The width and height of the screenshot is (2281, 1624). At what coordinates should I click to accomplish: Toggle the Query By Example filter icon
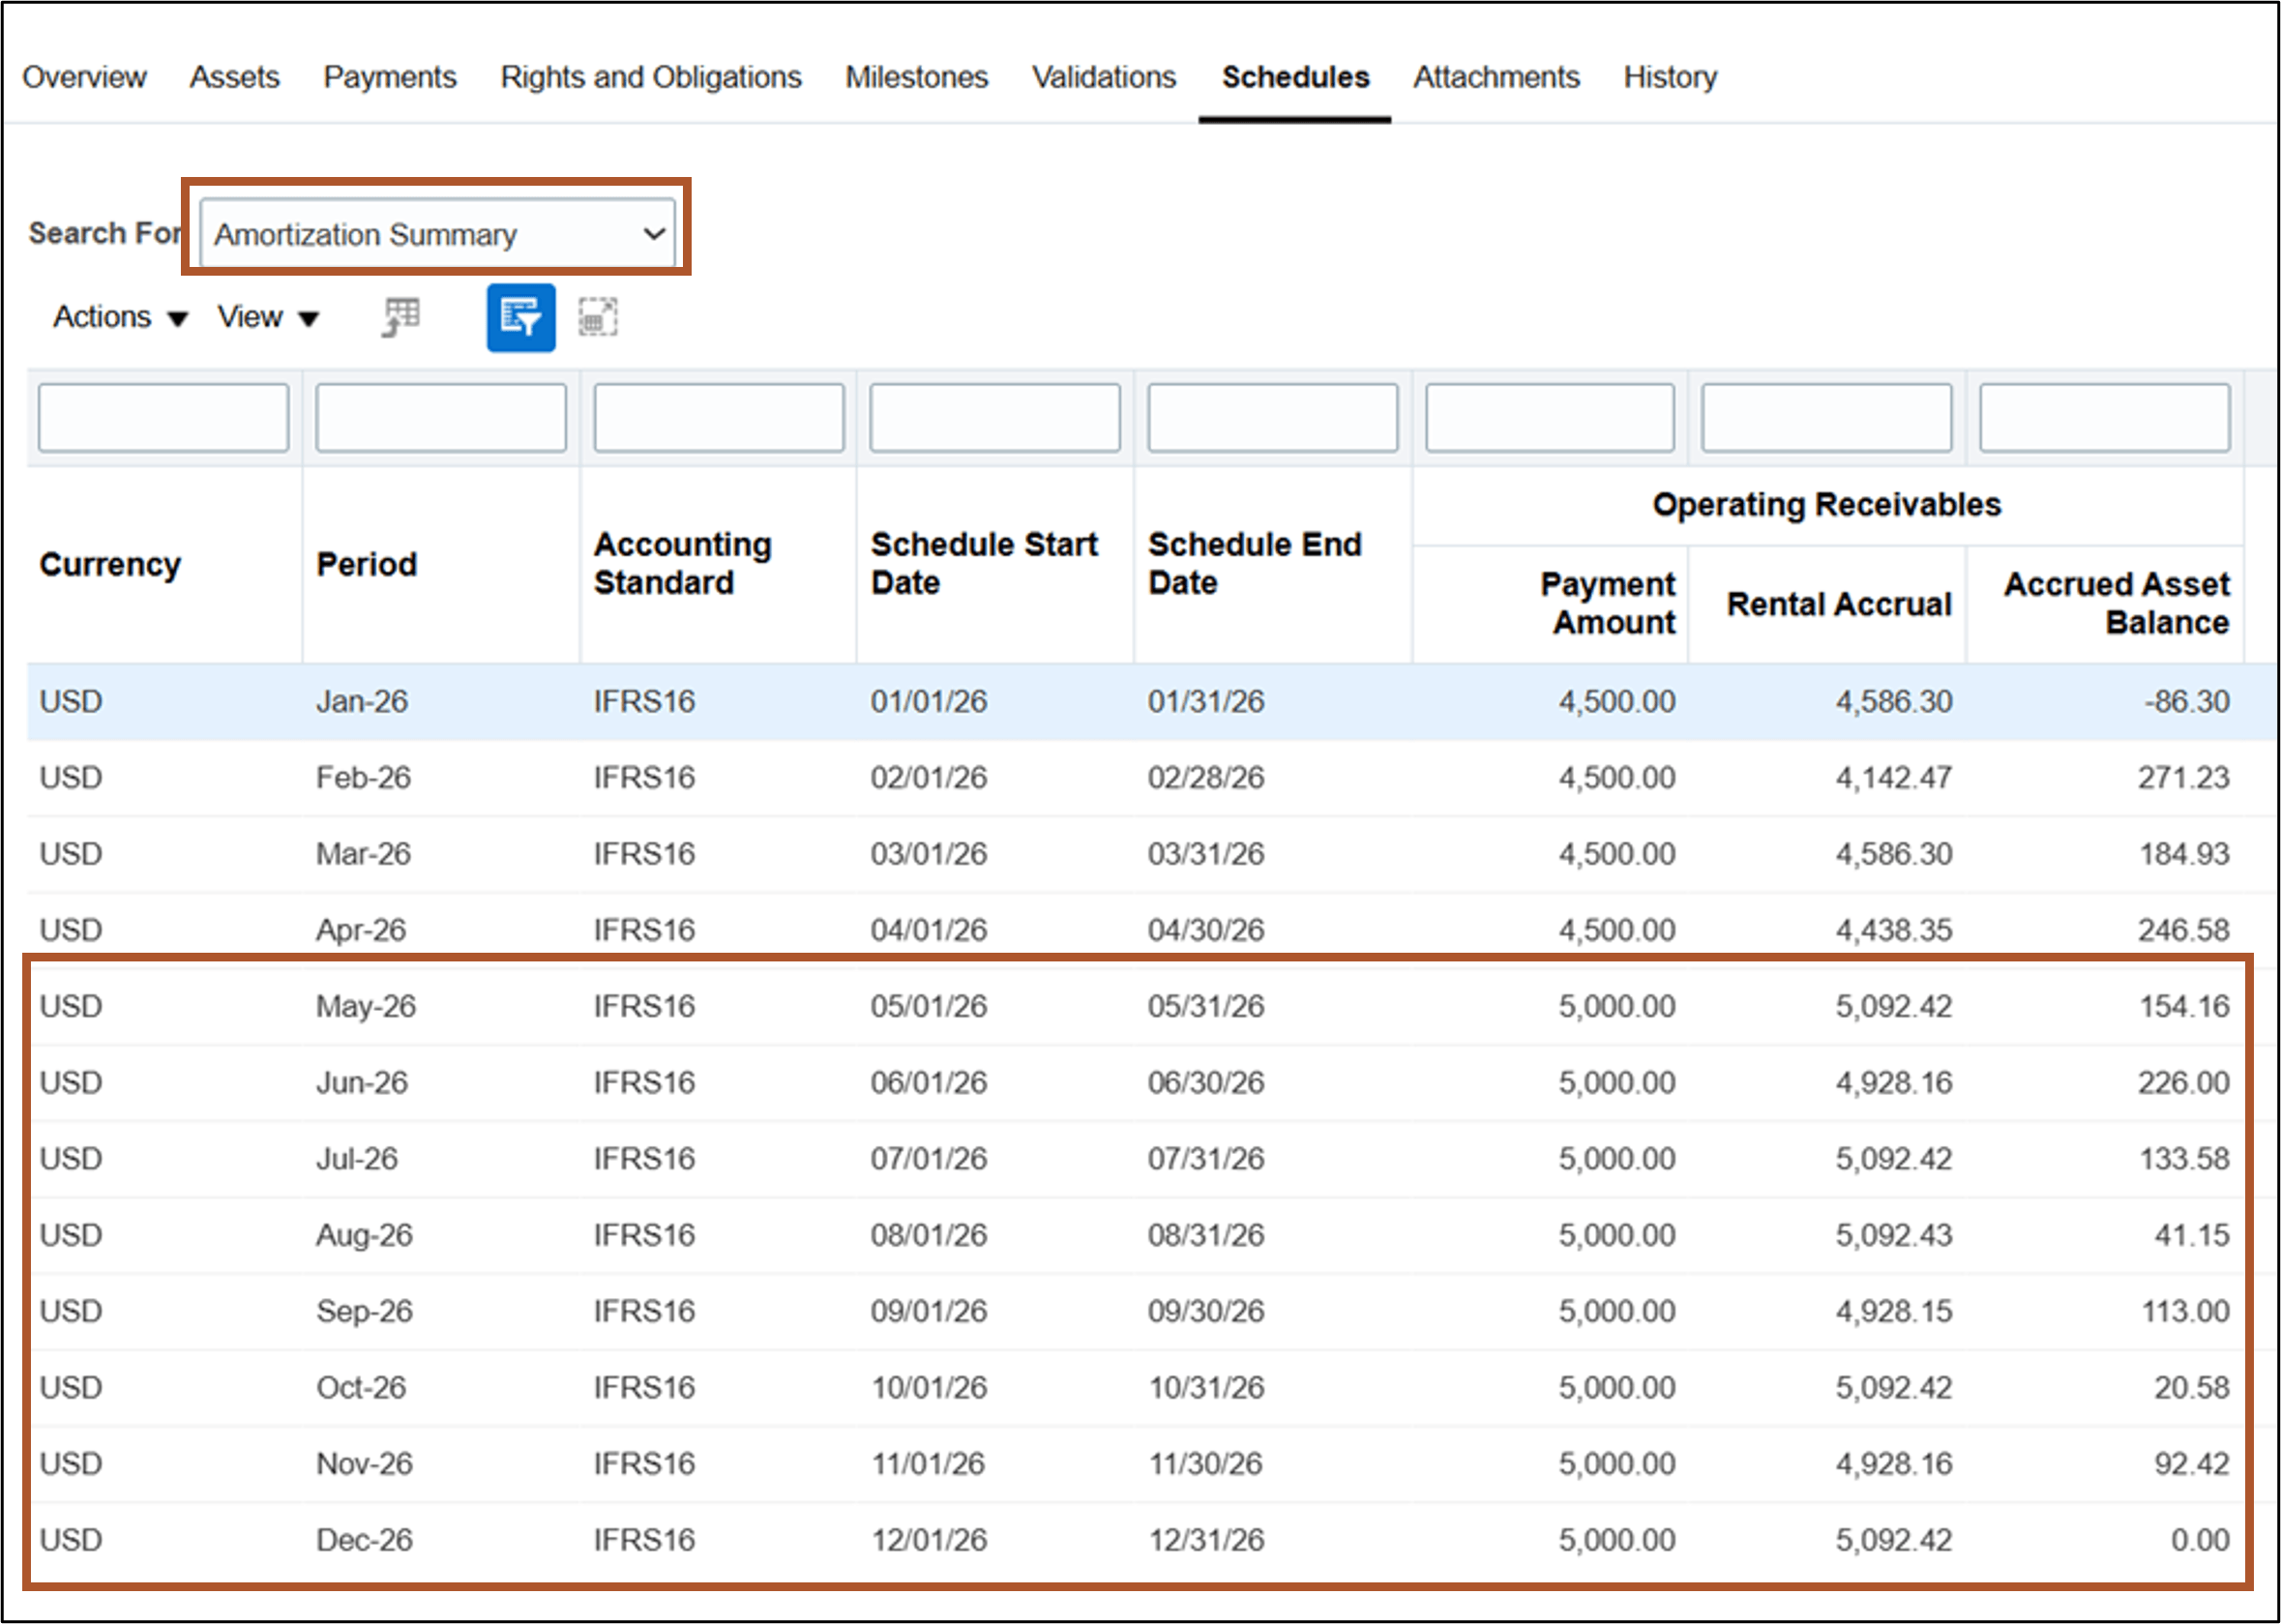[521, 318]
